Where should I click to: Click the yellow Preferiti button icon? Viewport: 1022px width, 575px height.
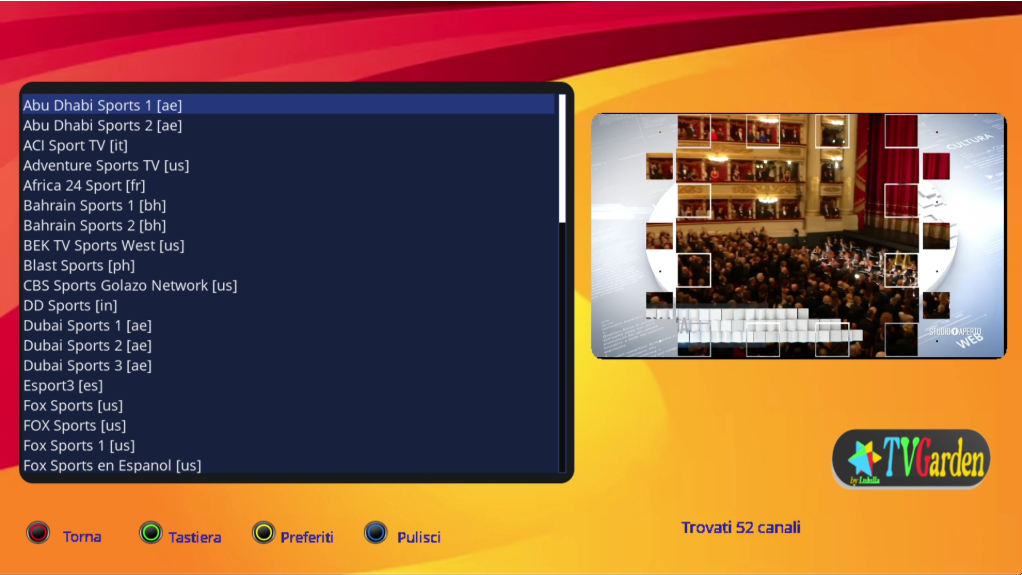tap(263, 533)
